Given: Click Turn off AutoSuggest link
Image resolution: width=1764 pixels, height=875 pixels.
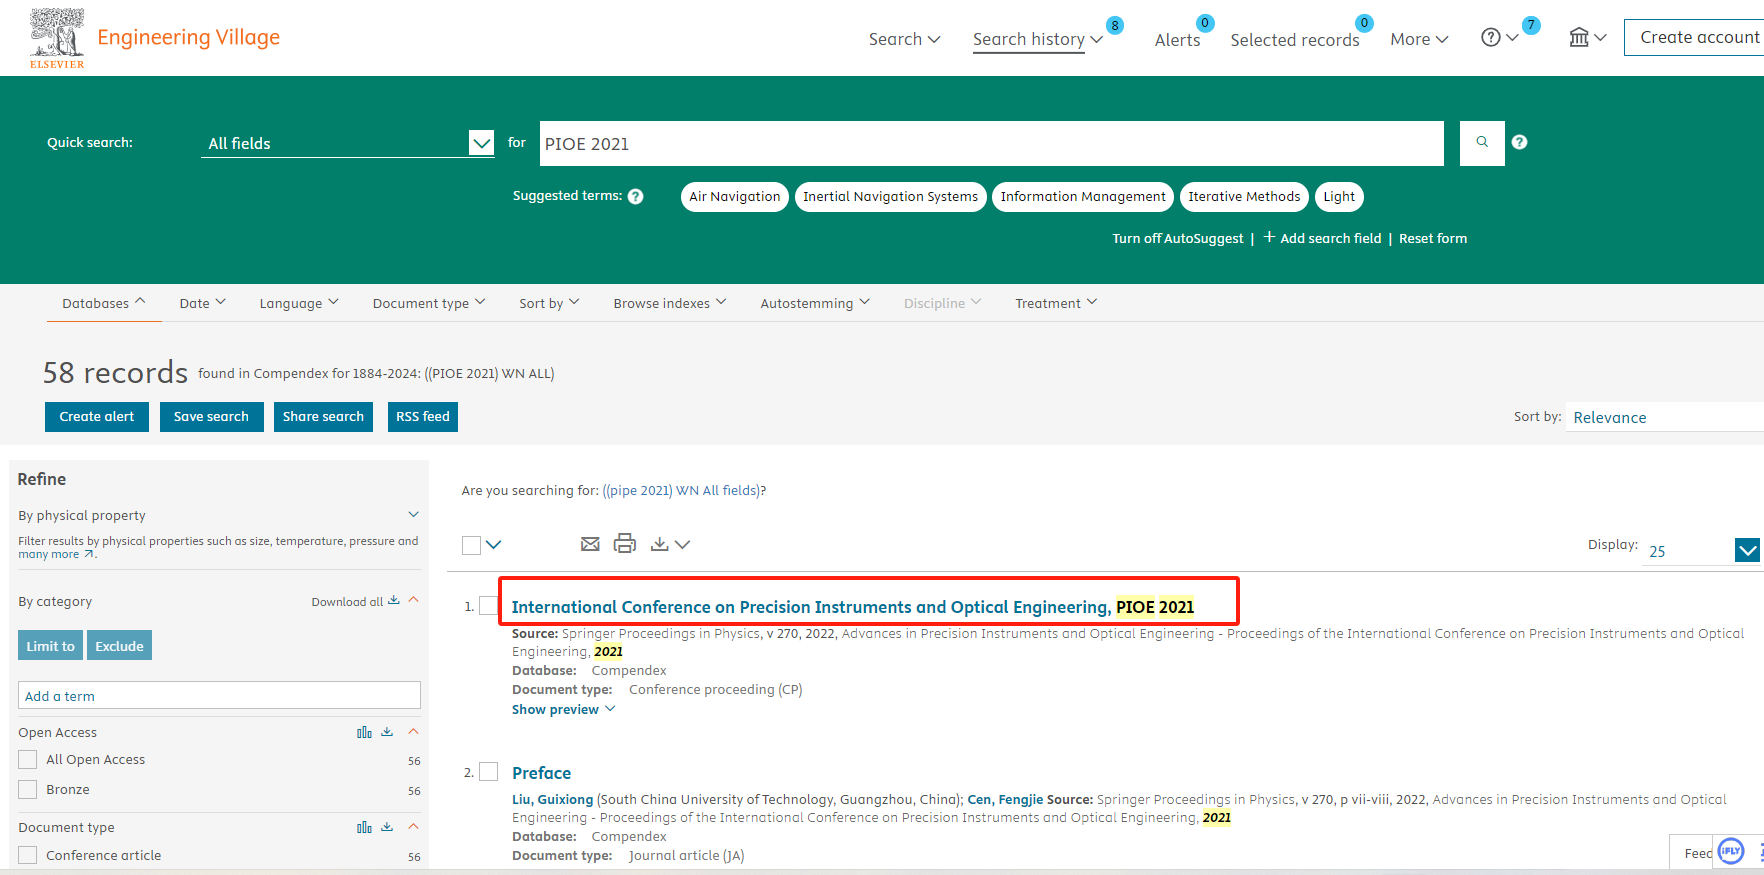Looking at the screenshot, I should pyautogui.click(x=1178, y=238).
